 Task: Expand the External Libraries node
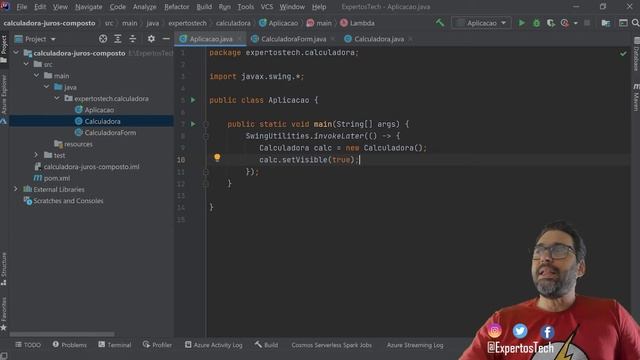(16, 189)
